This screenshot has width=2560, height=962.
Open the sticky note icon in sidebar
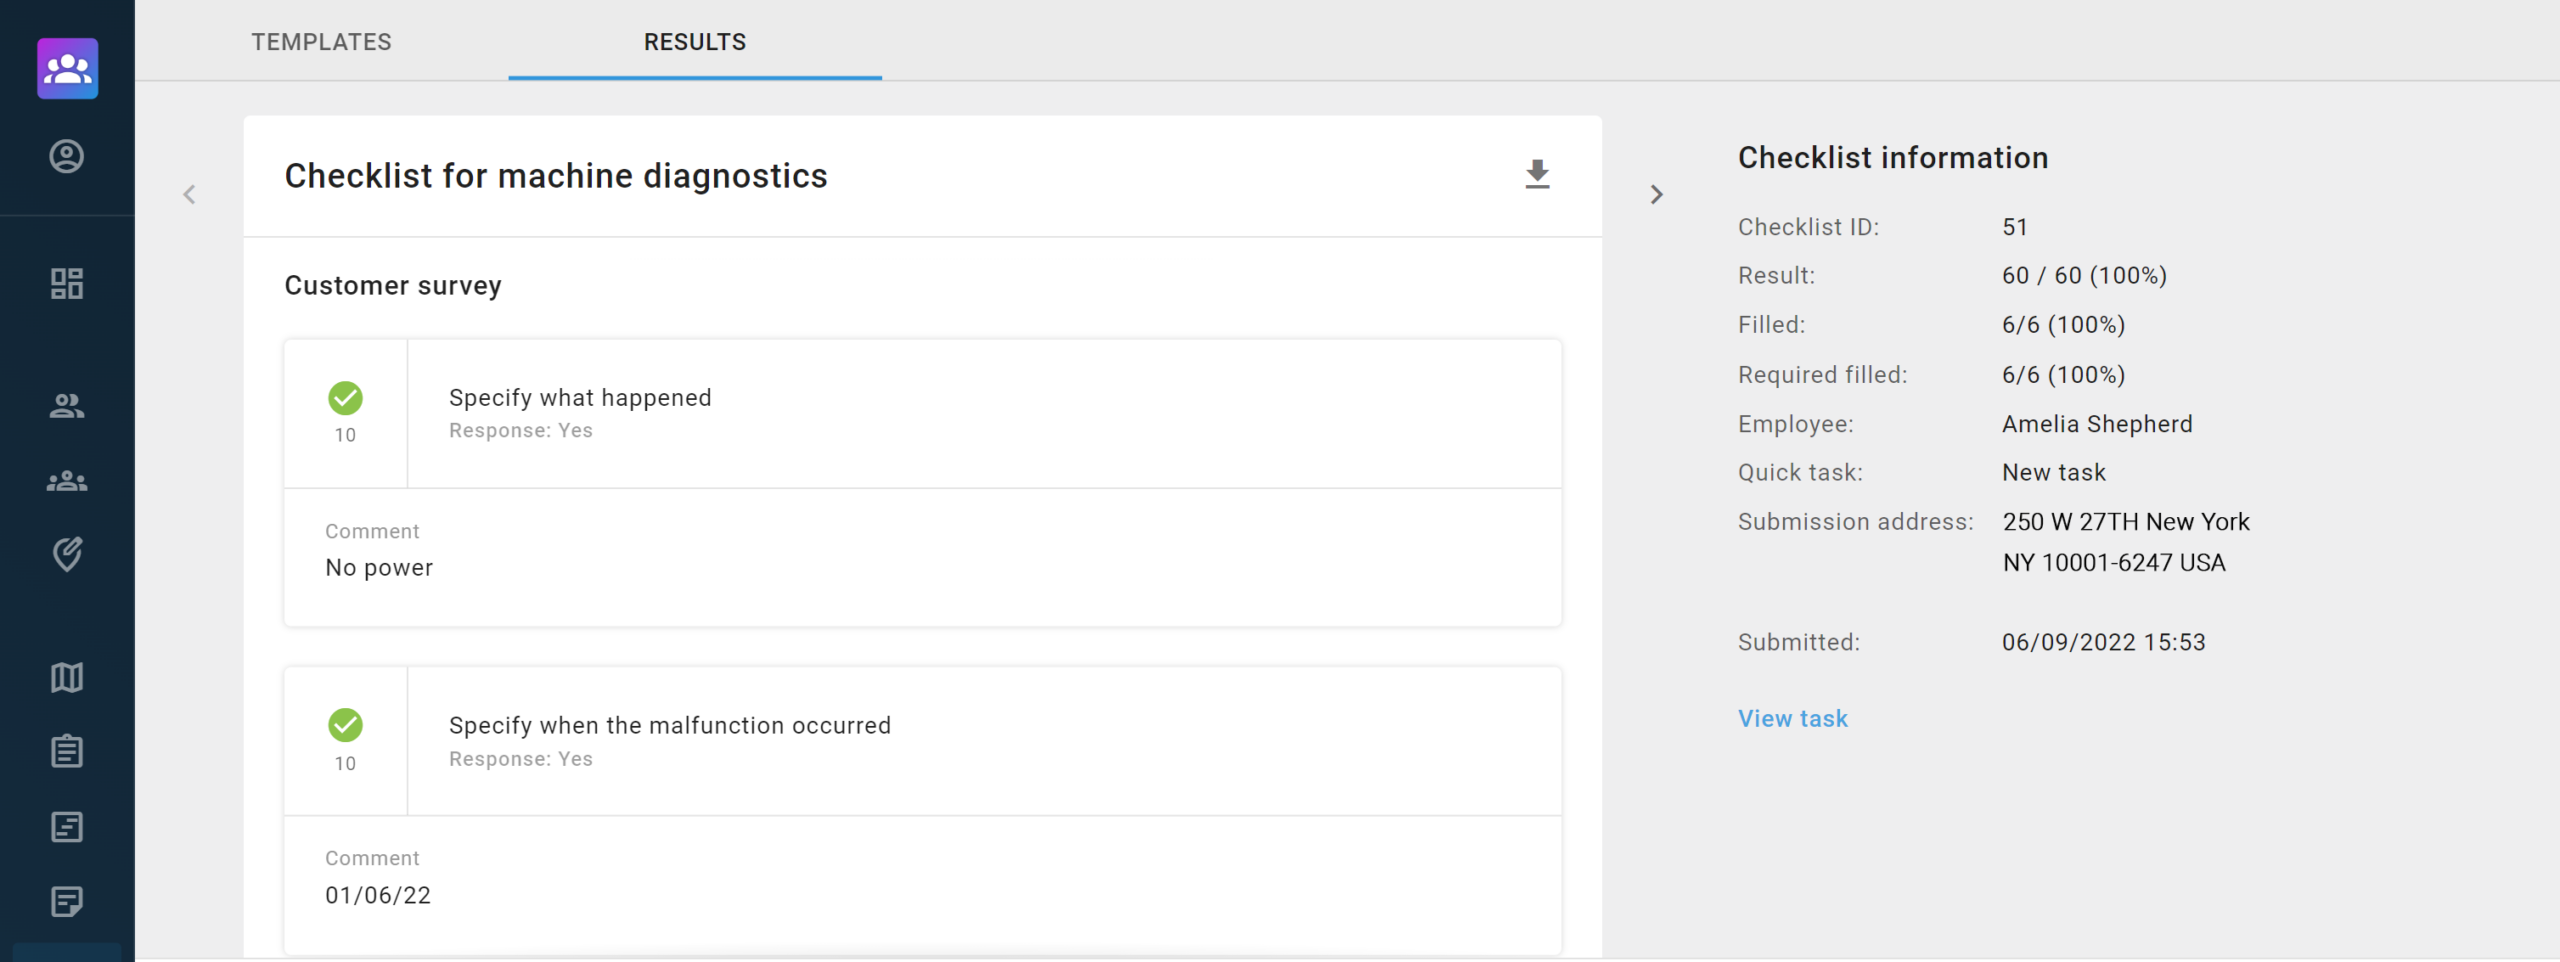pyautogui.click(x=67, y=902)
